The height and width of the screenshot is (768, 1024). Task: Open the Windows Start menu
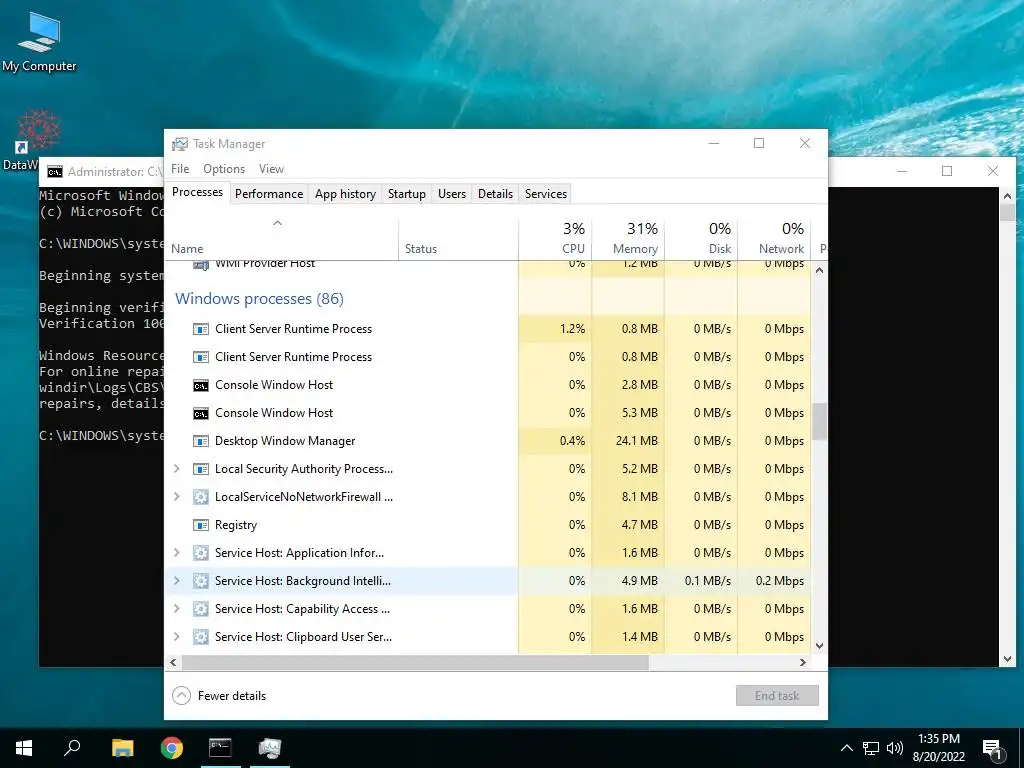pyautogui.click(x=24, y=748)
